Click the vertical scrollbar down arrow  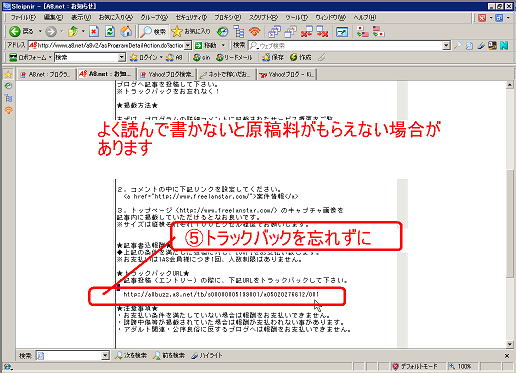pyautogui.click(x=509, y=344)
